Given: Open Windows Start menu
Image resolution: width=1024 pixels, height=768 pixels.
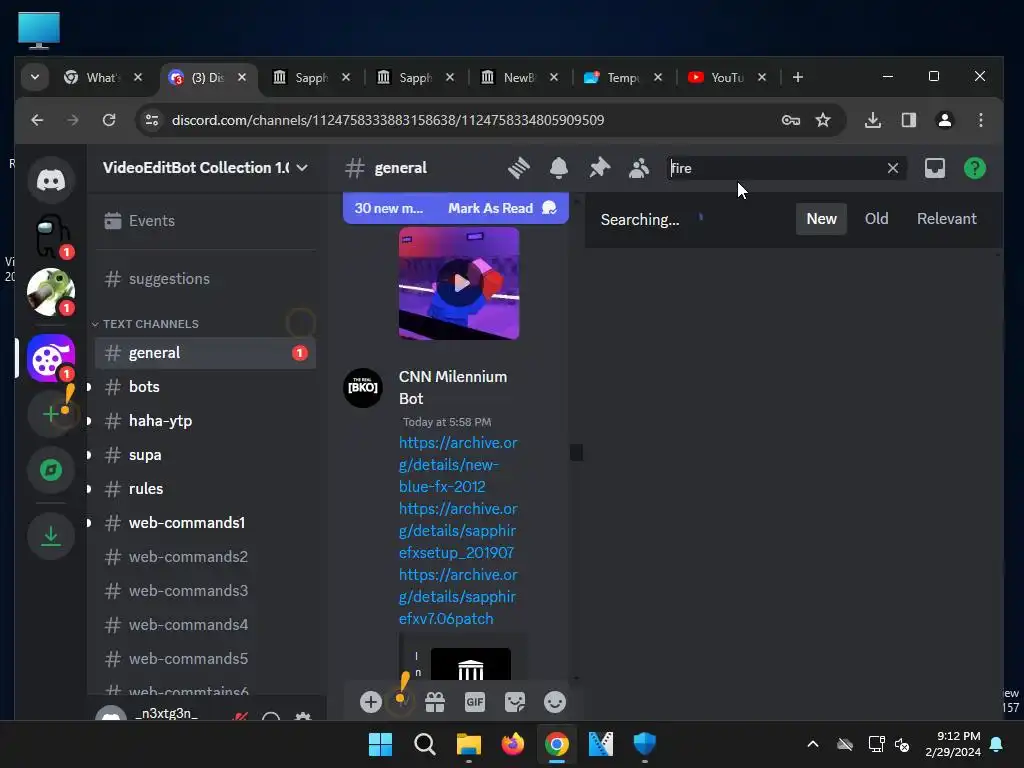Looking at the screenshot, I should click(x=380, y=744).
